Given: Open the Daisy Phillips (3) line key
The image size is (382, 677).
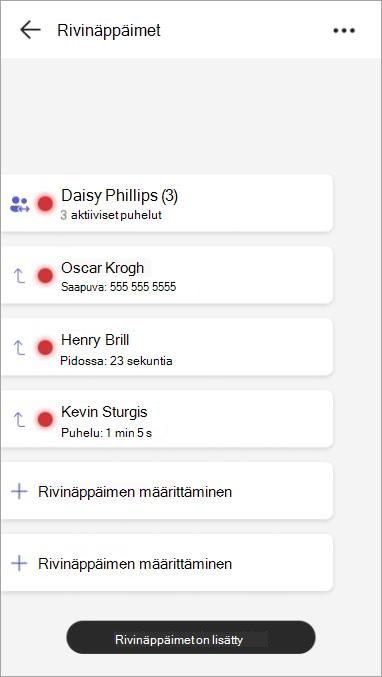Looking at the screenshot, I should (167, 203).
